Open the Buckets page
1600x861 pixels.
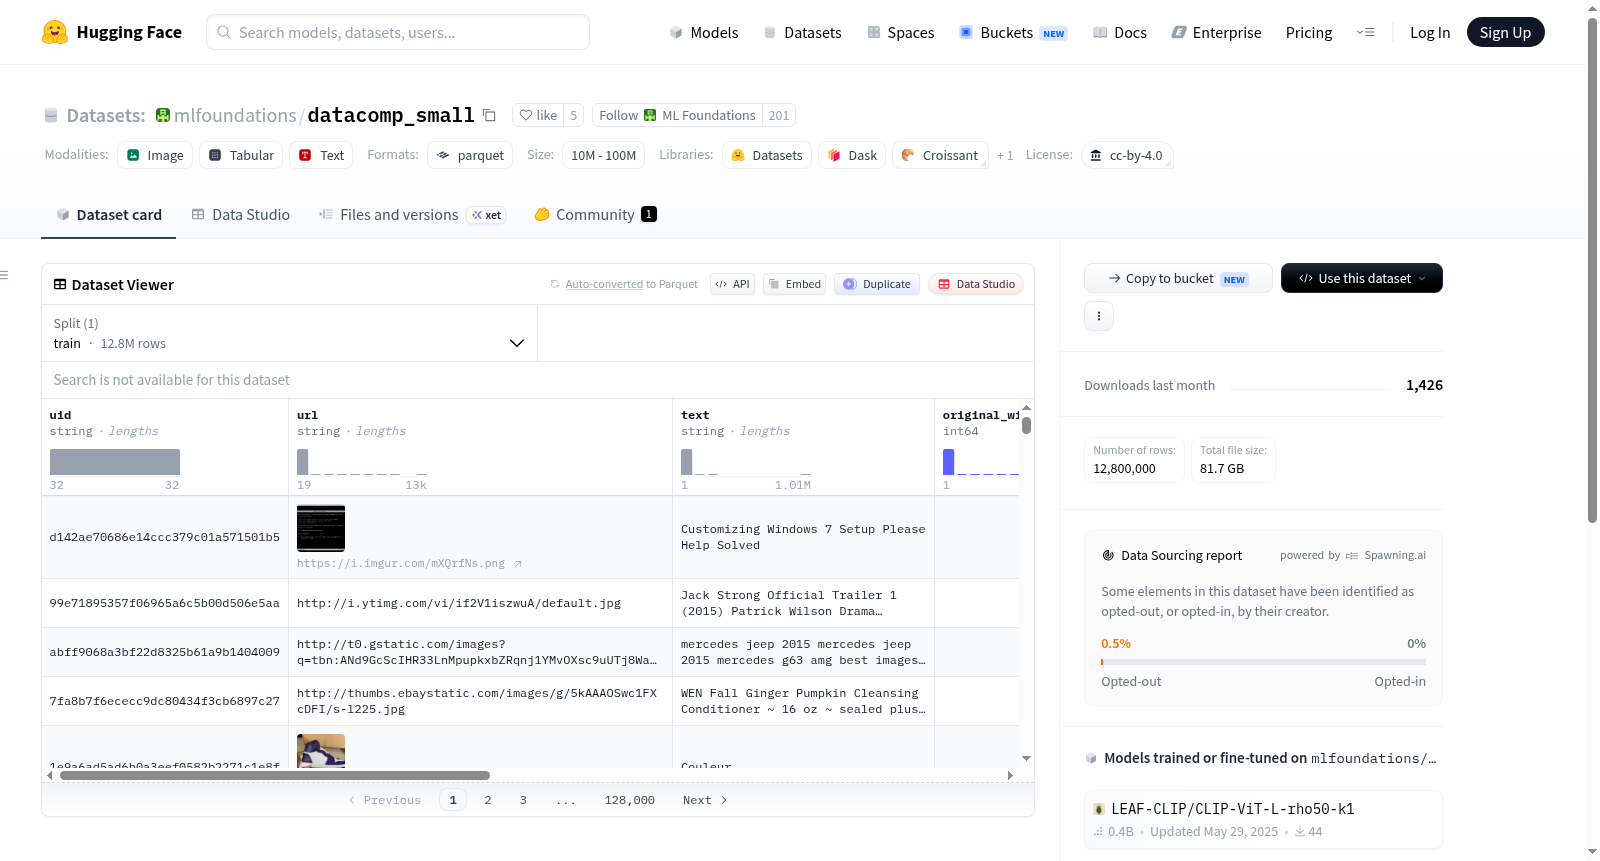point(1013,33)
